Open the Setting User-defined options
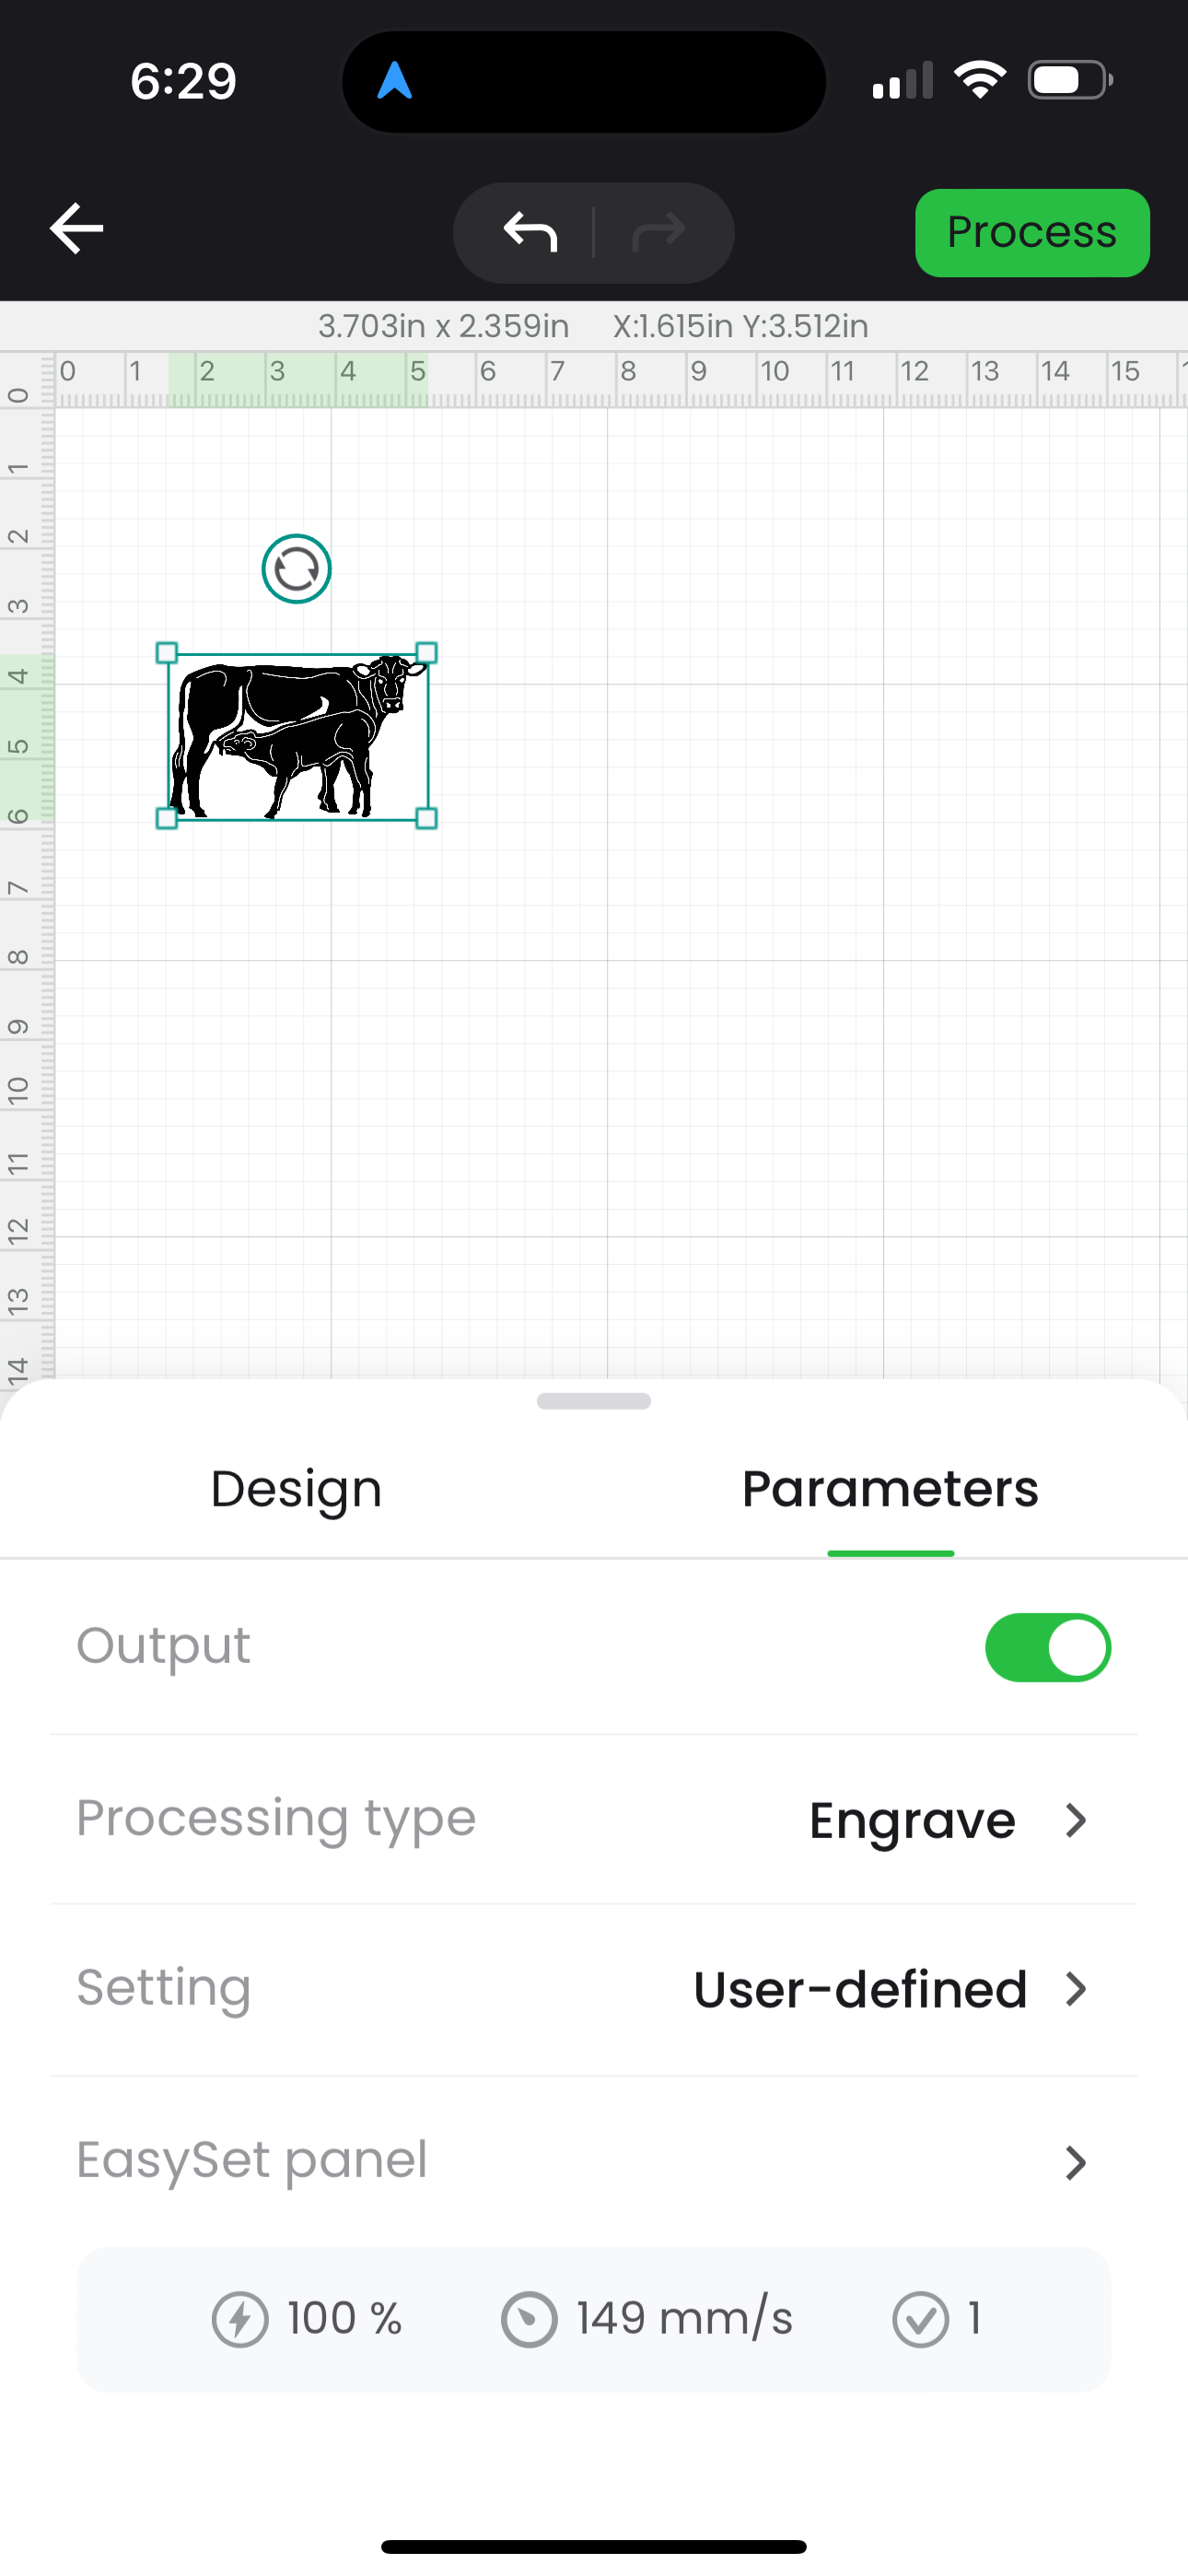 (x=594, y=1989)
